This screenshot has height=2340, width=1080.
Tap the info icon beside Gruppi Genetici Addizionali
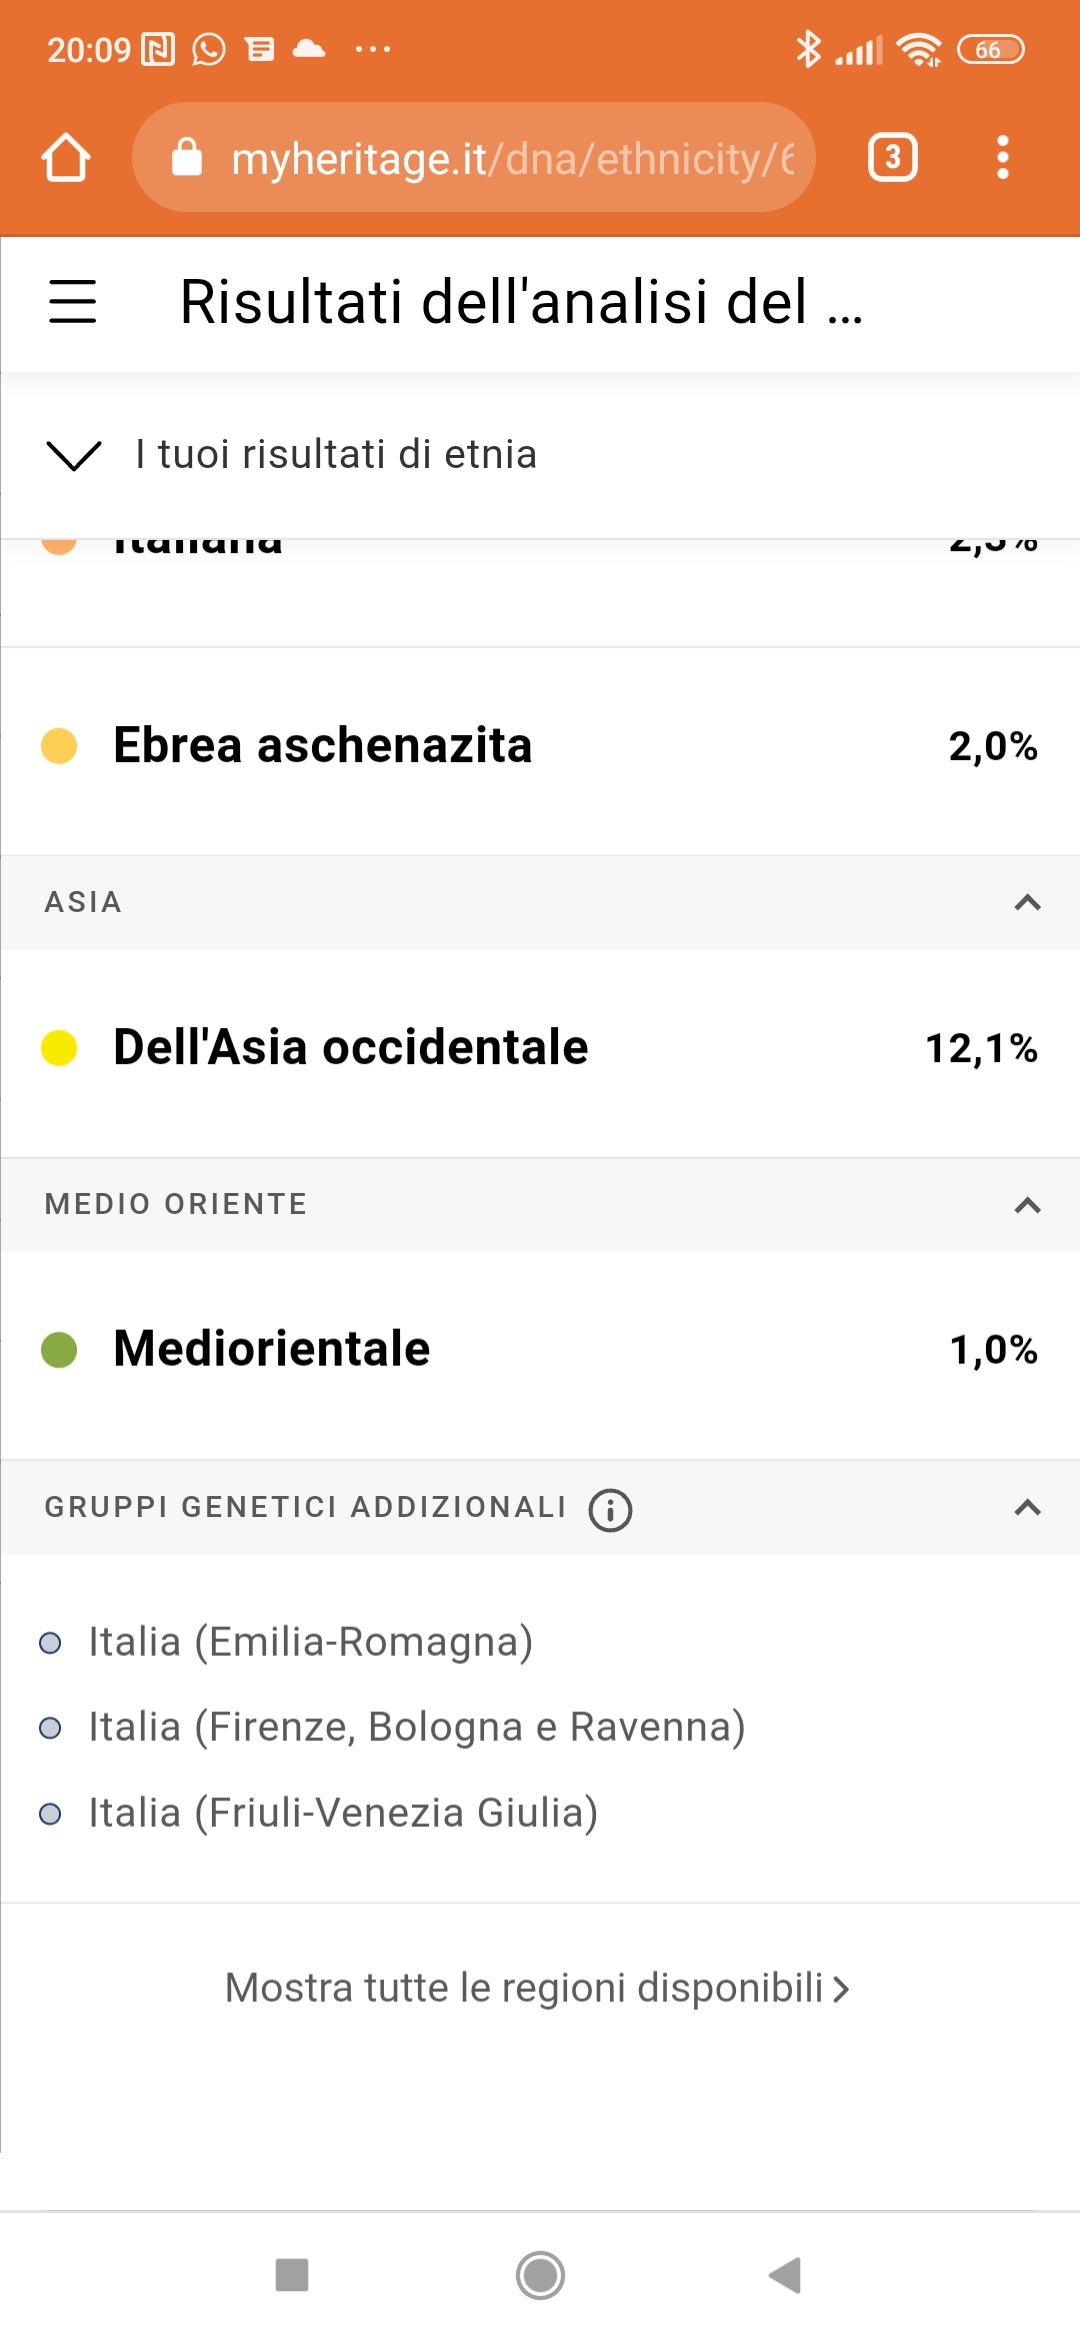pyautogui.click(x=610, y=1510)
